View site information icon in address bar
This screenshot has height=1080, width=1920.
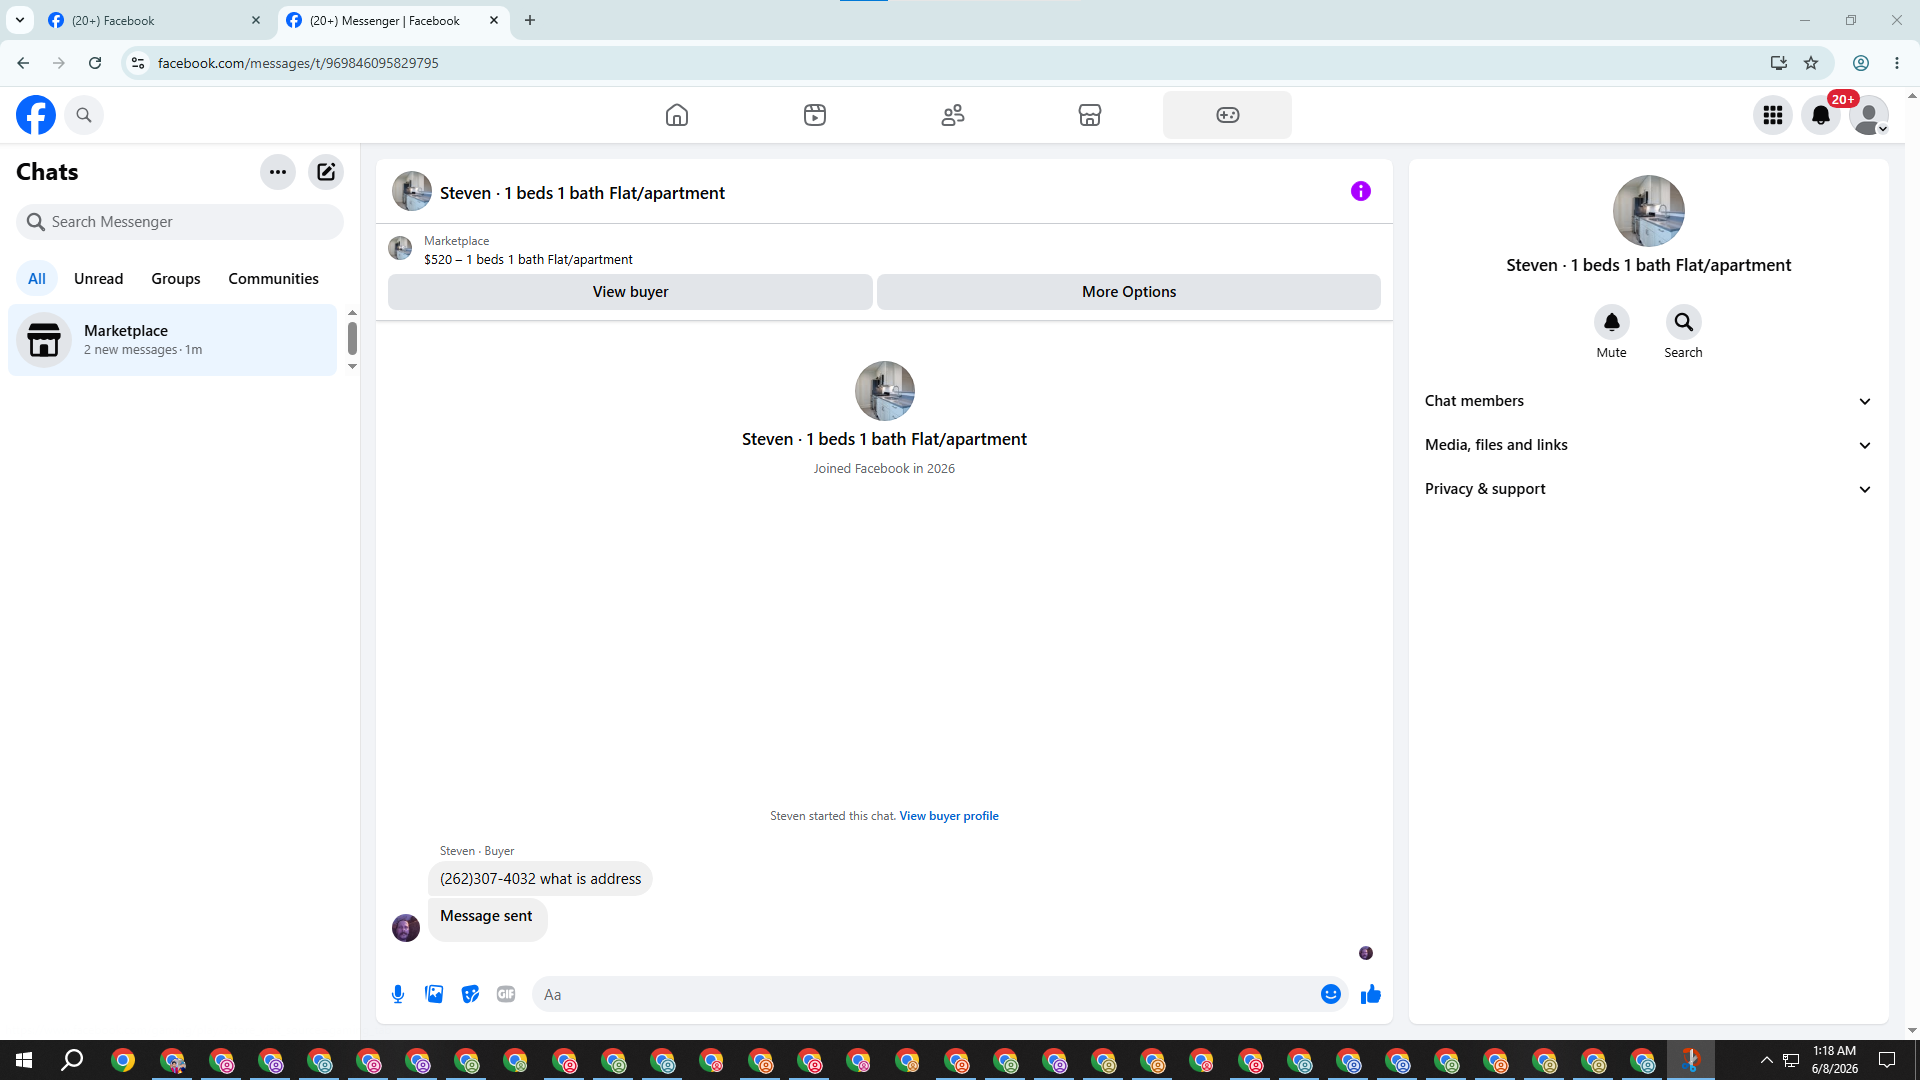[x=138, y=63]
